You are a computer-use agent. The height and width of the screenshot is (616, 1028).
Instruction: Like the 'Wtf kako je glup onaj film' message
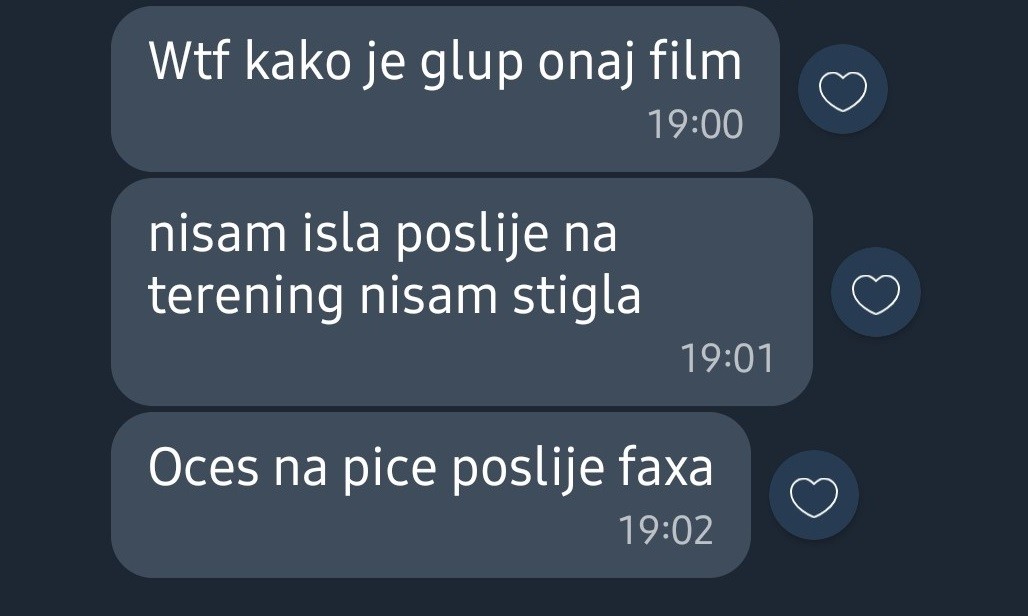pos(842,90)
